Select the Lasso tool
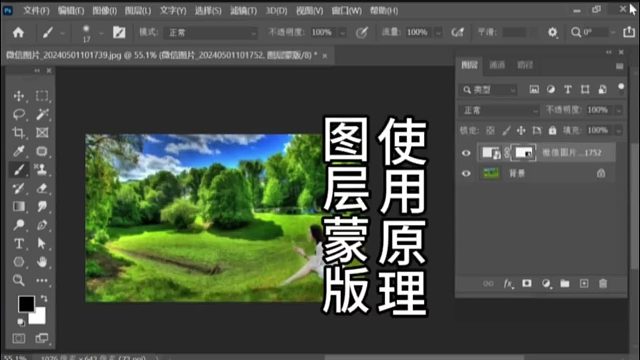The height and width of the screenshot is (360, 640). pyautogui.click(x=18, y=114)
